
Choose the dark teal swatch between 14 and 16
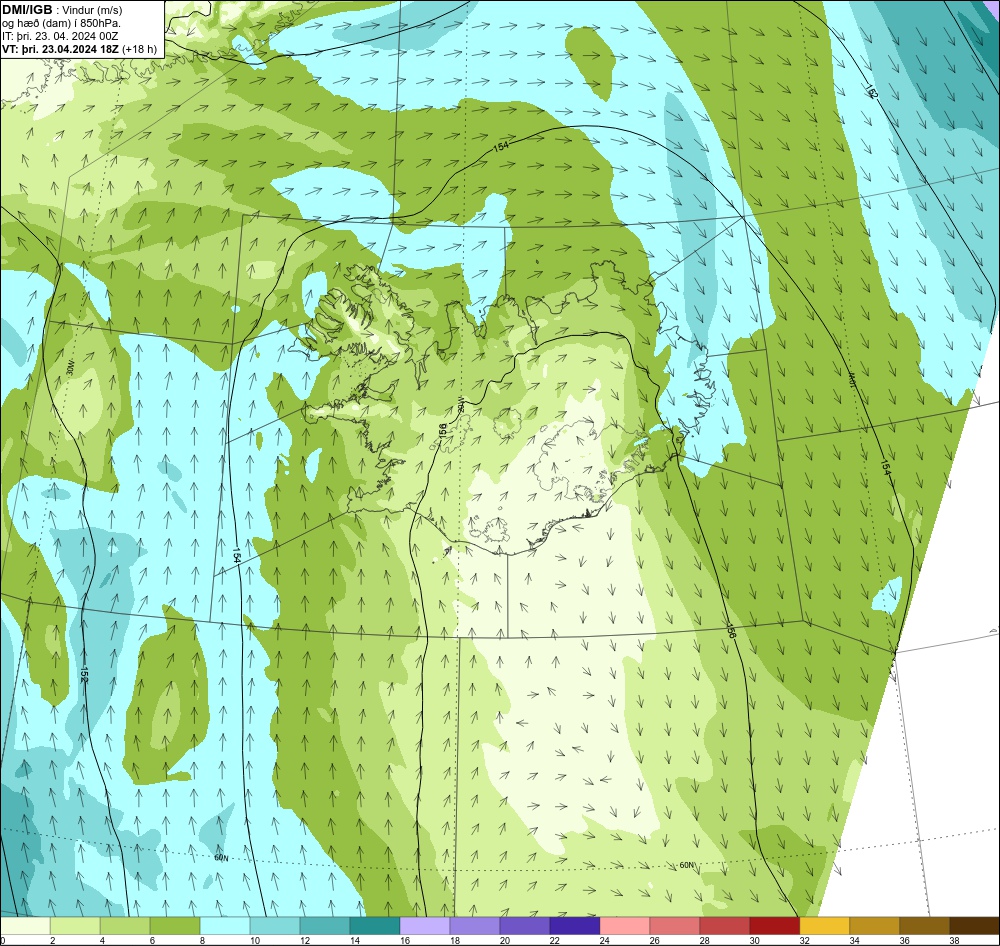(x=375, y=926)
